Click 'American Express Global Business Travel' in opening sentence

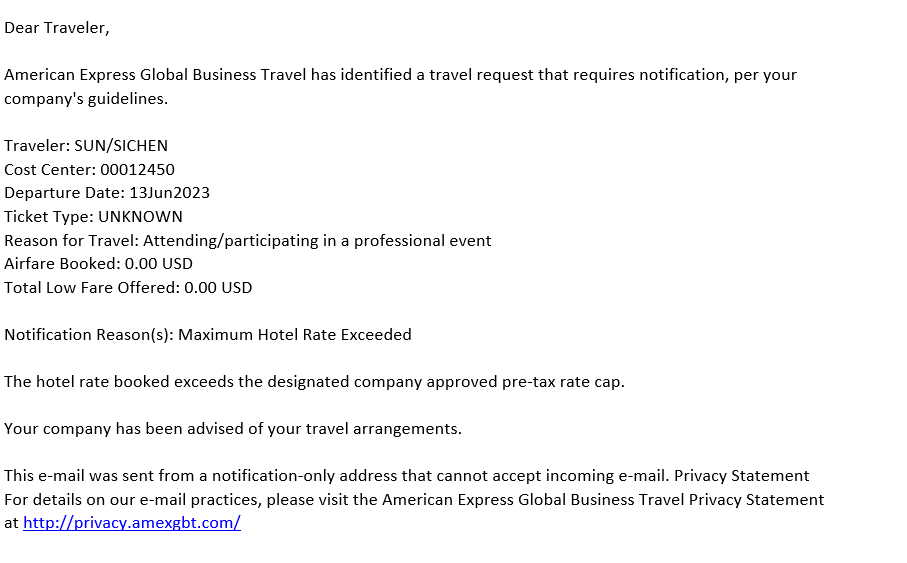click(155, 75)
